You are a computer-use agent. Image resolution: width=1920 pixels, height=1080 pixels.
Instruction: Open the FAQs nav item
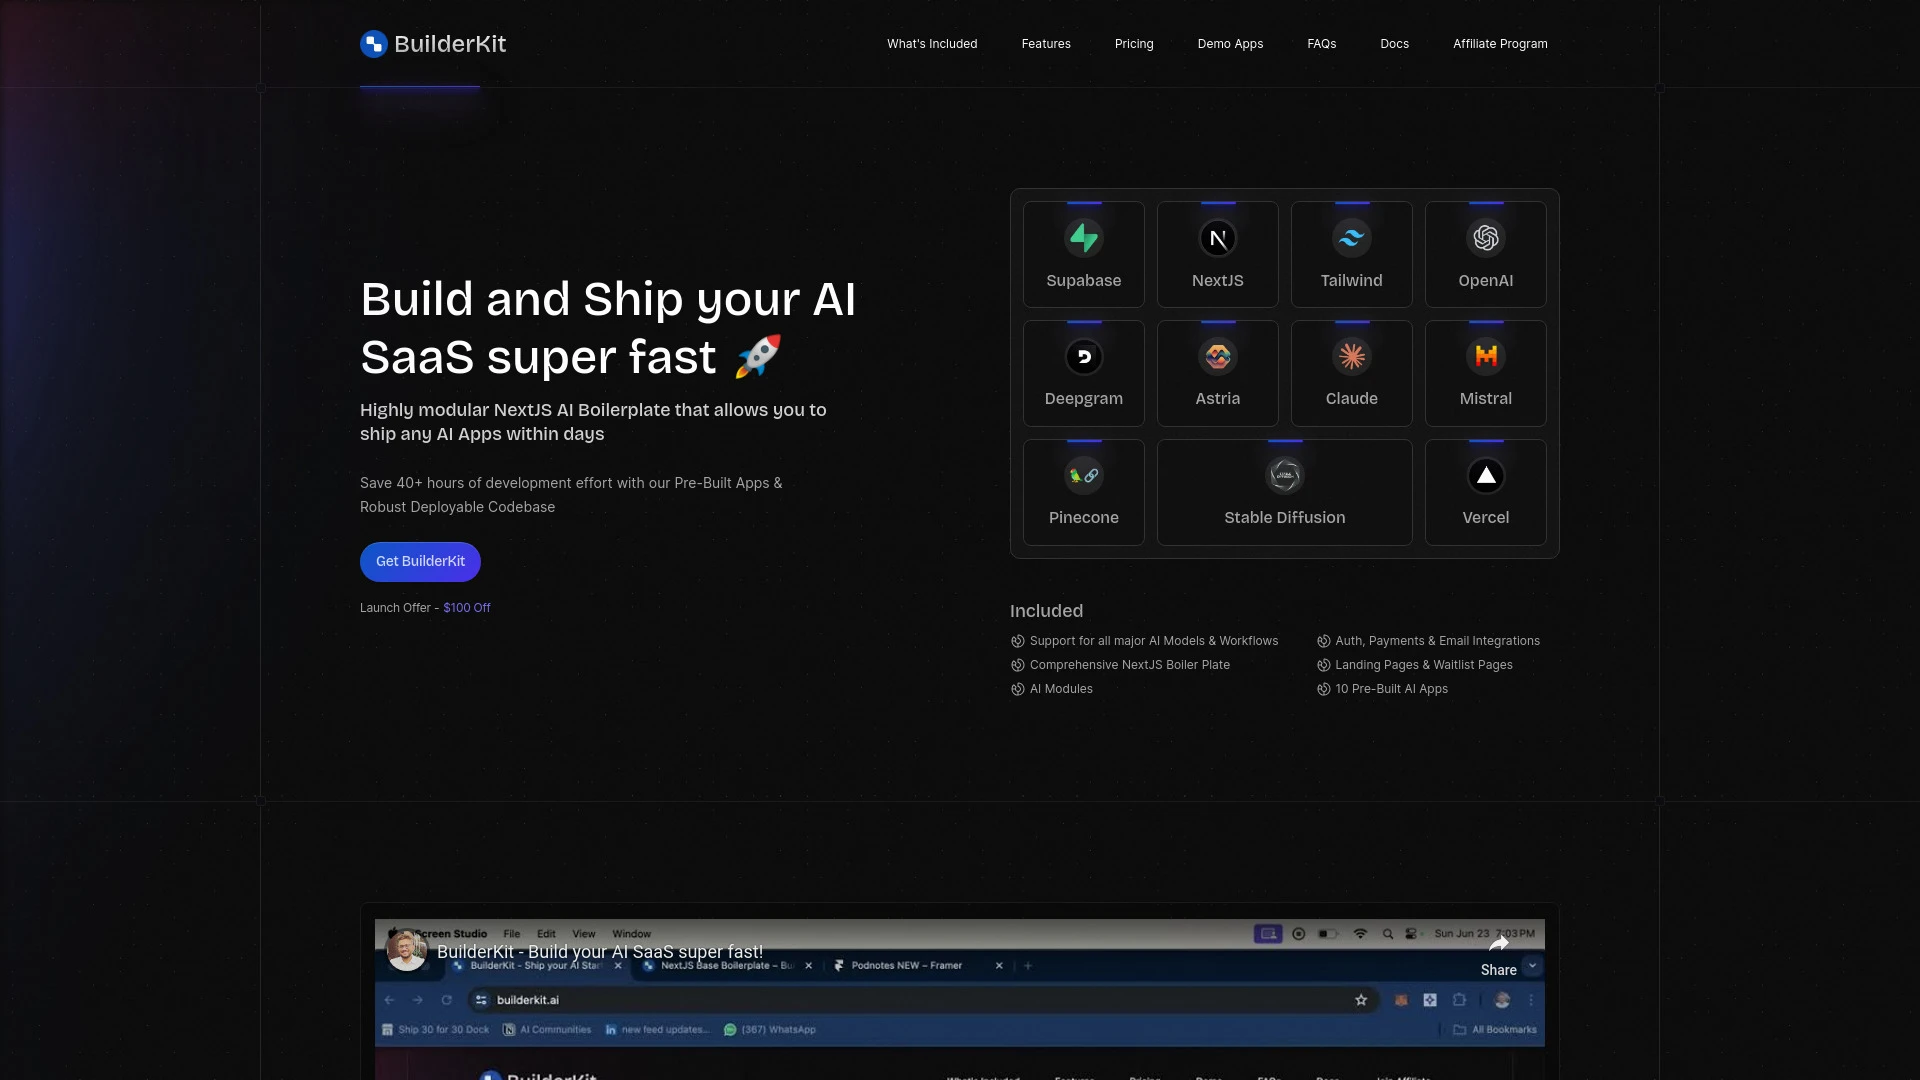[1321, 43]
